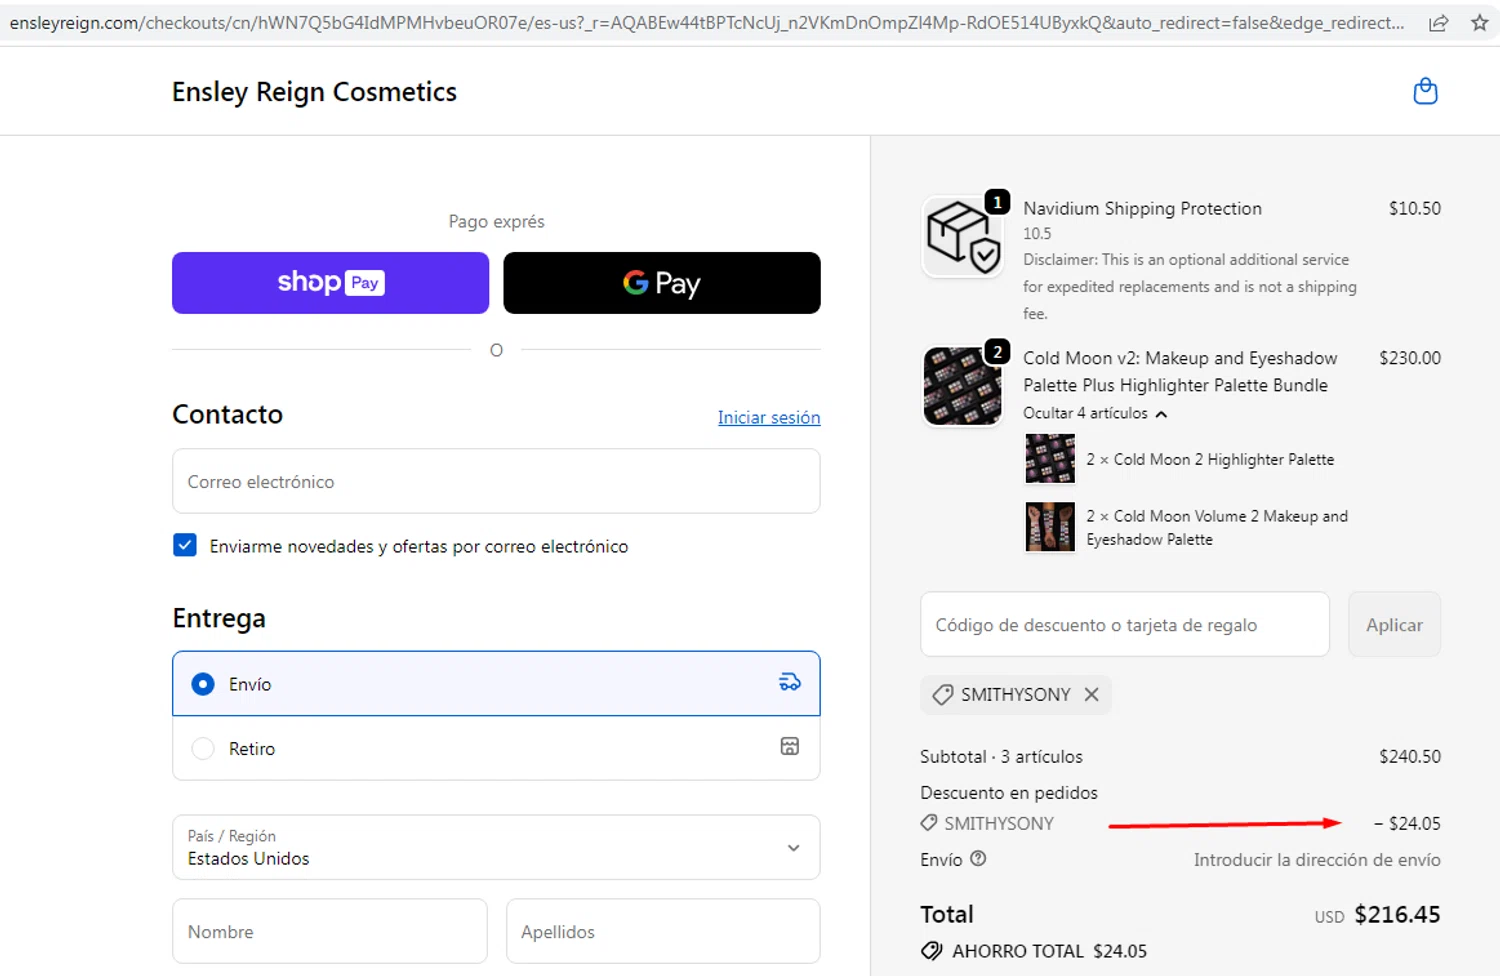This screenshot has height=976, width=1500.
Task: Collapse the Ocultar 4 artículos list
Action: point(1095,413)
